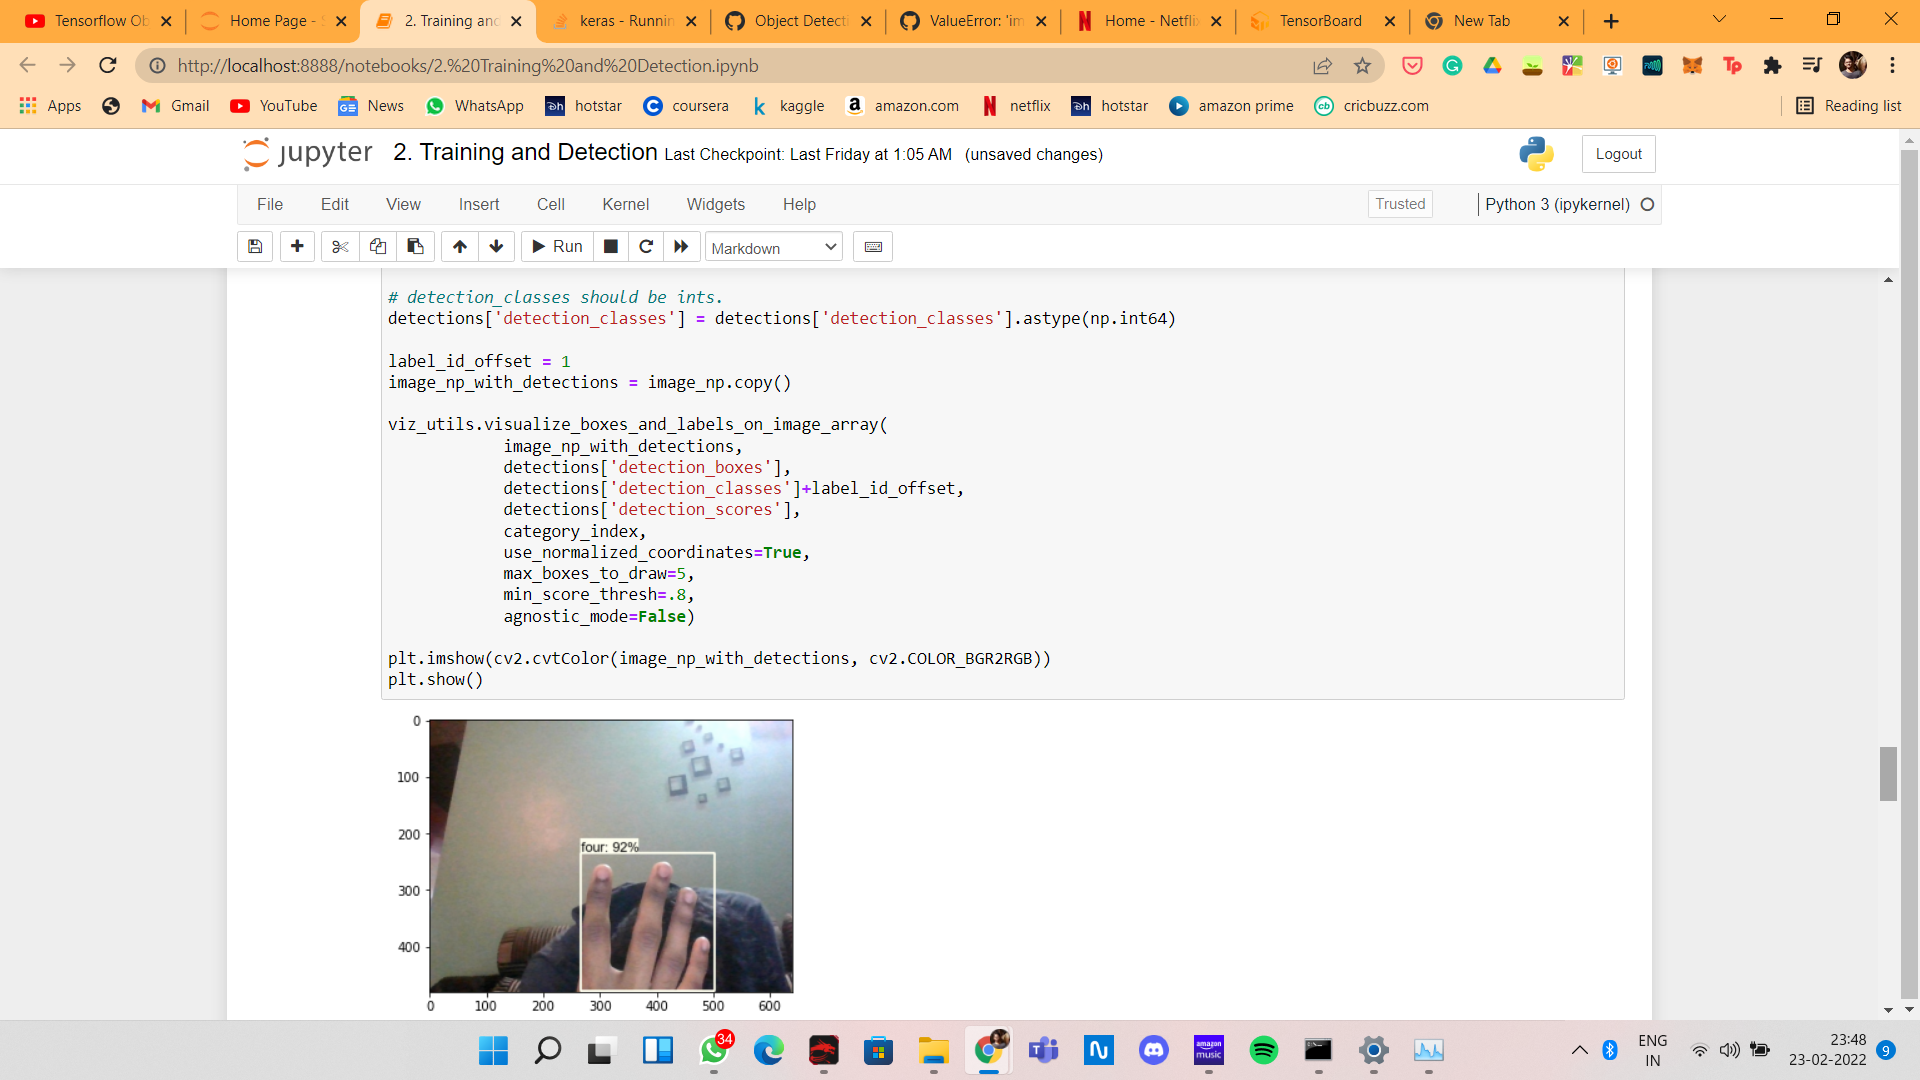Open Grammarly extension icon

pos(1452,65)
